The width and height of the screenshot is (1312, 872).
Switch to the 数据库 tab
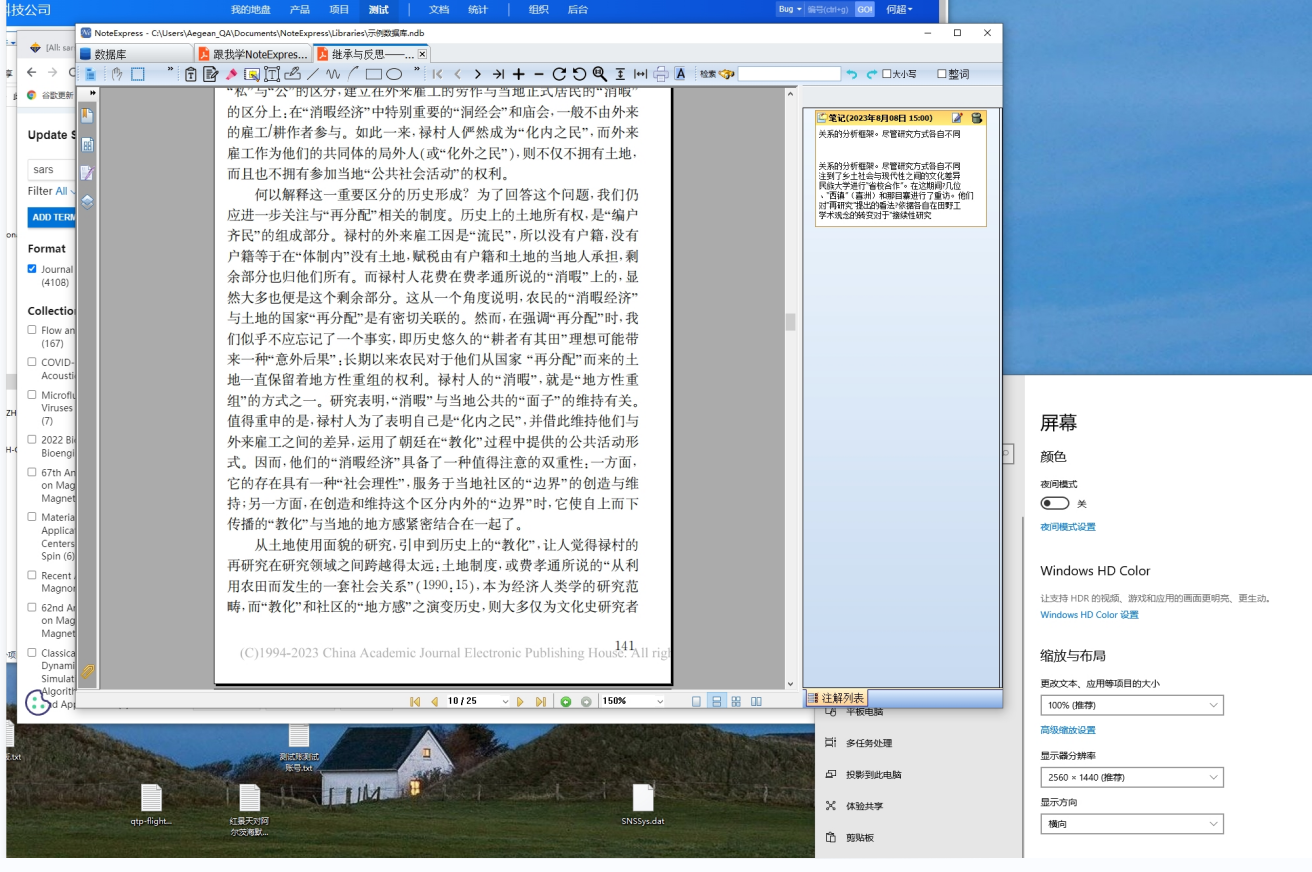136,54
